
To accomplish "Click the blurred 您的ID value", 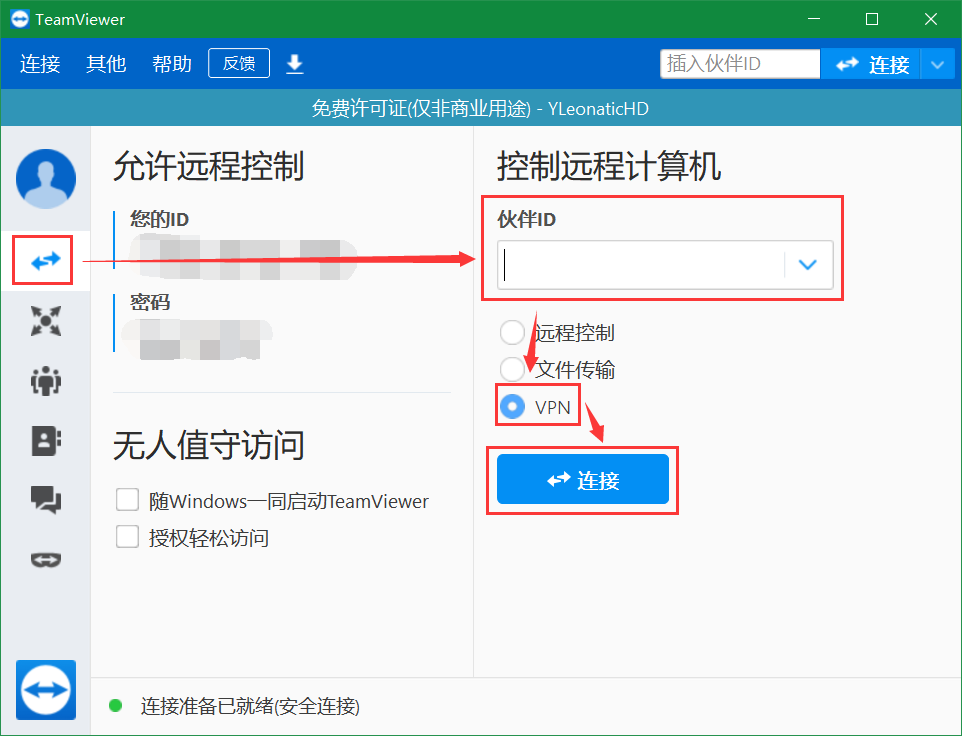I will [244, 259].
